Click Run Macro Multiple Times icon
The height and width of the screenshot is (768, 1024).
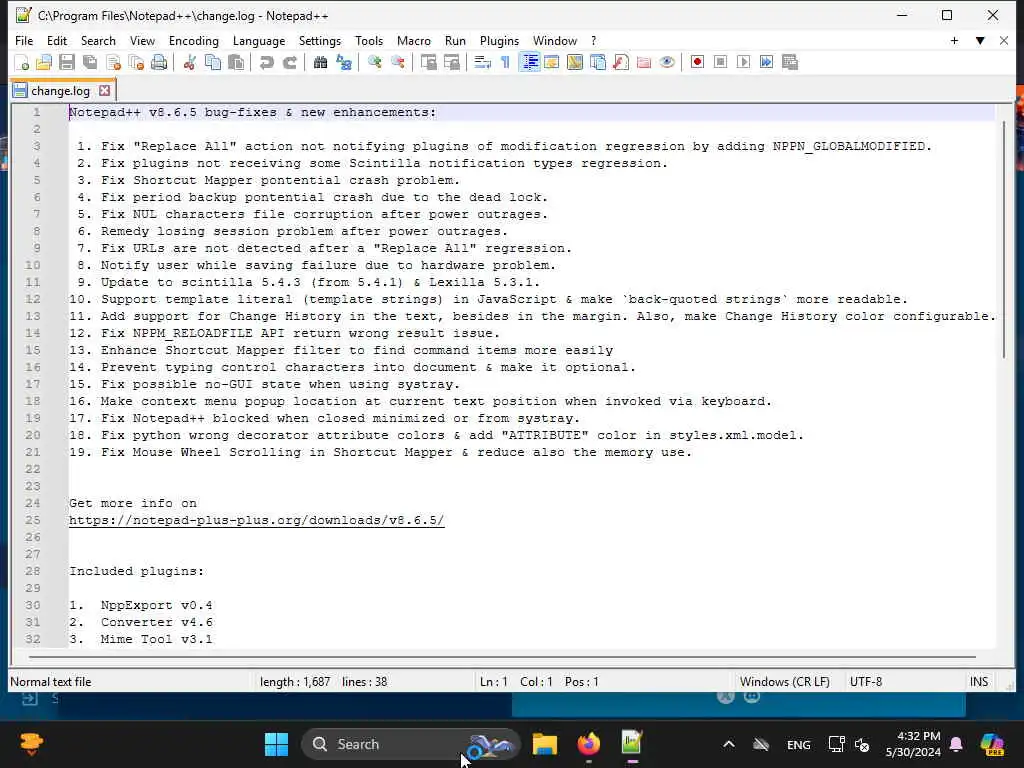767,63
